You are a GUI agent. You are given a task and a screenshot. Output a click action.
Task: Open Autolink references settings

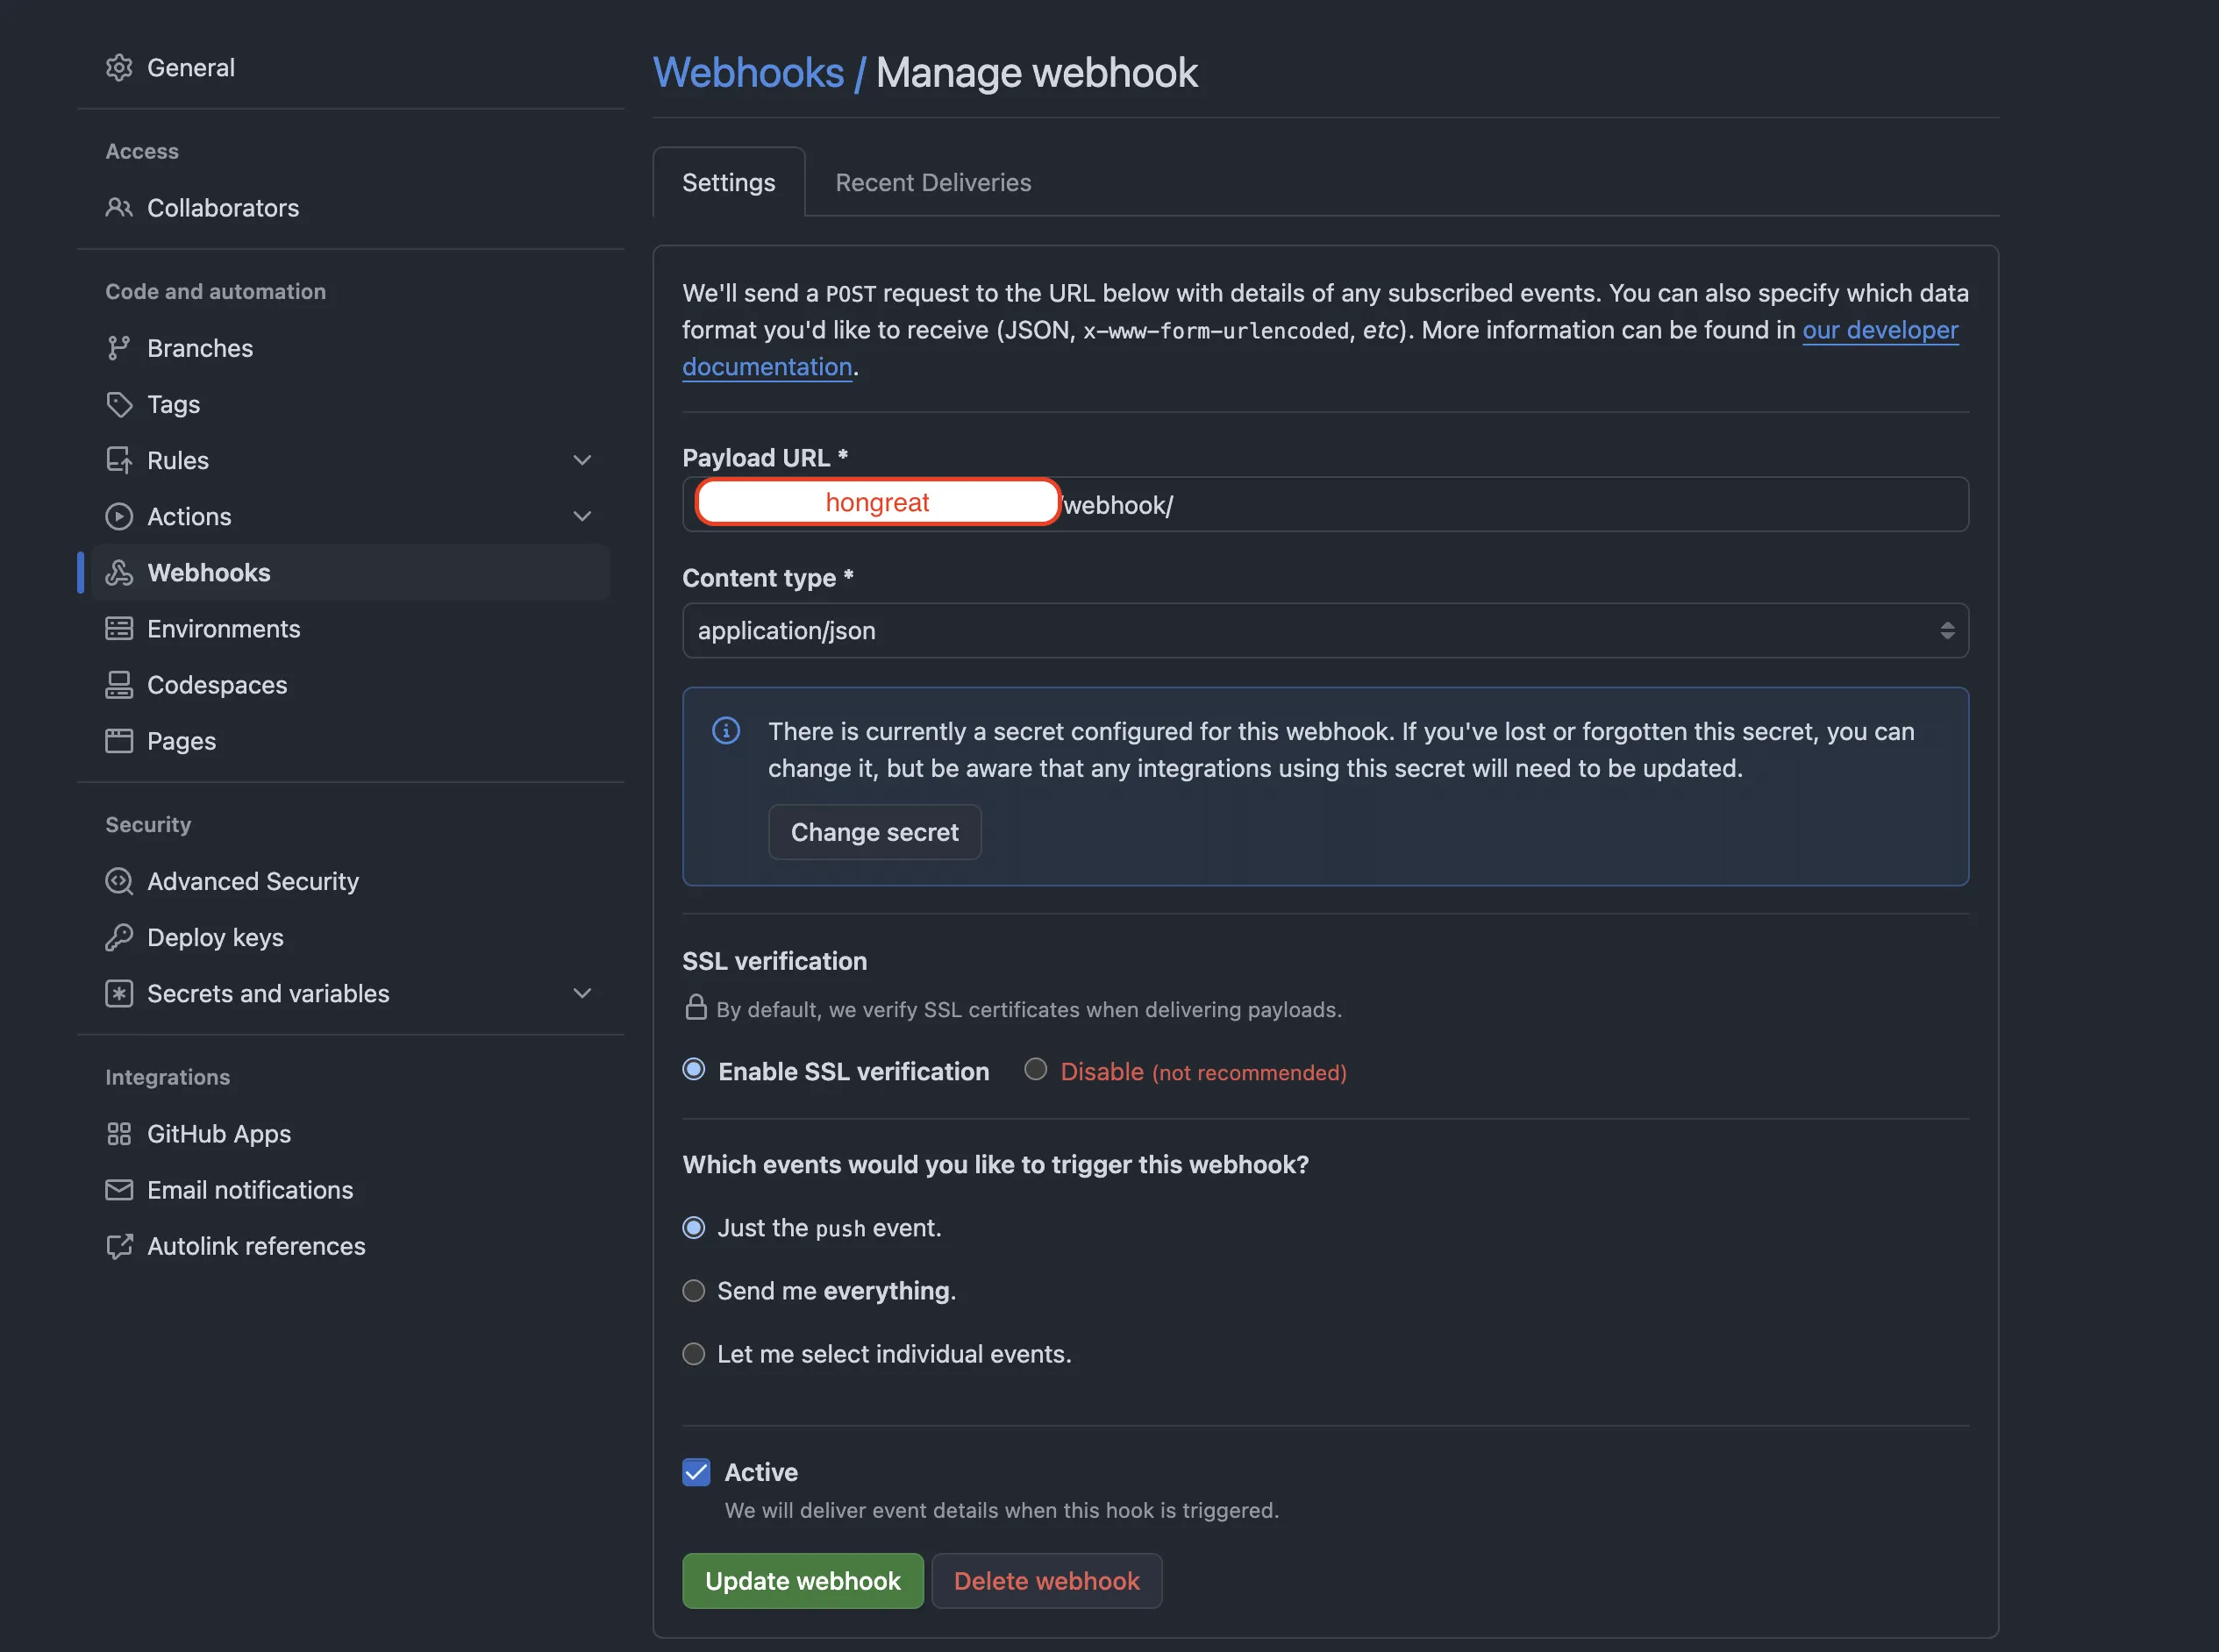tap(351, 1246)
